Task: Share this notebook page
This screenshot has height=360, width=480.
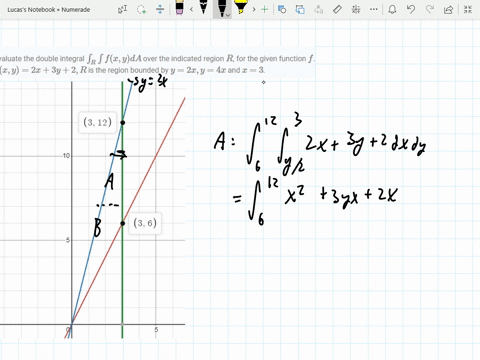Action: tap(448, 9)
